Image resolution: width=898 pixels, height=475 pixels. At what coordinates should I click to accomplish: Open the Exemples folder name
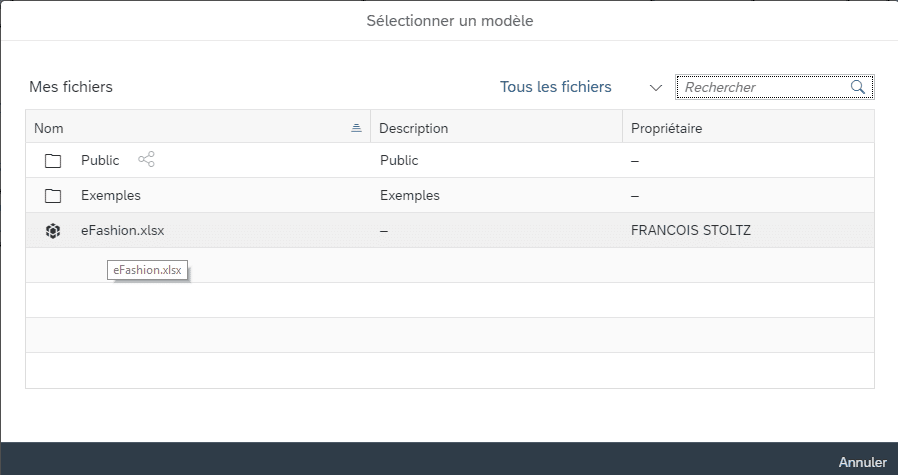coord(111,195)
